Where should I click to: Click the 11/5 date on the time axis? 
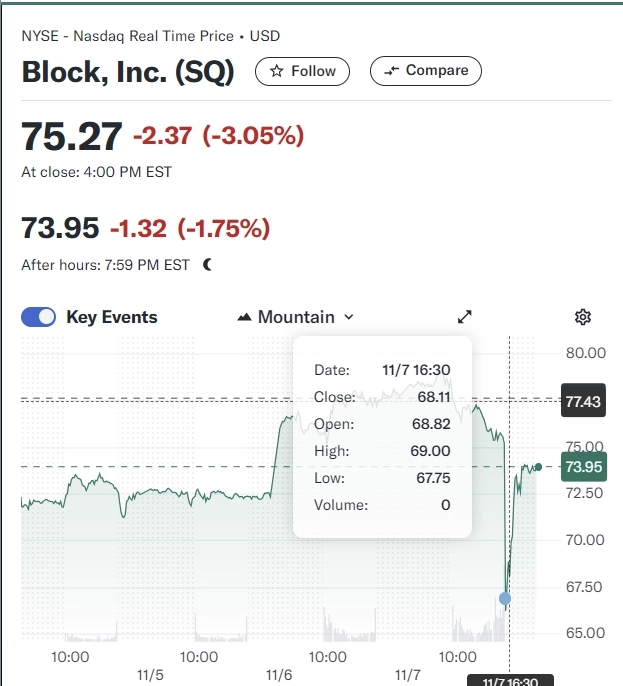click(149, 676)
